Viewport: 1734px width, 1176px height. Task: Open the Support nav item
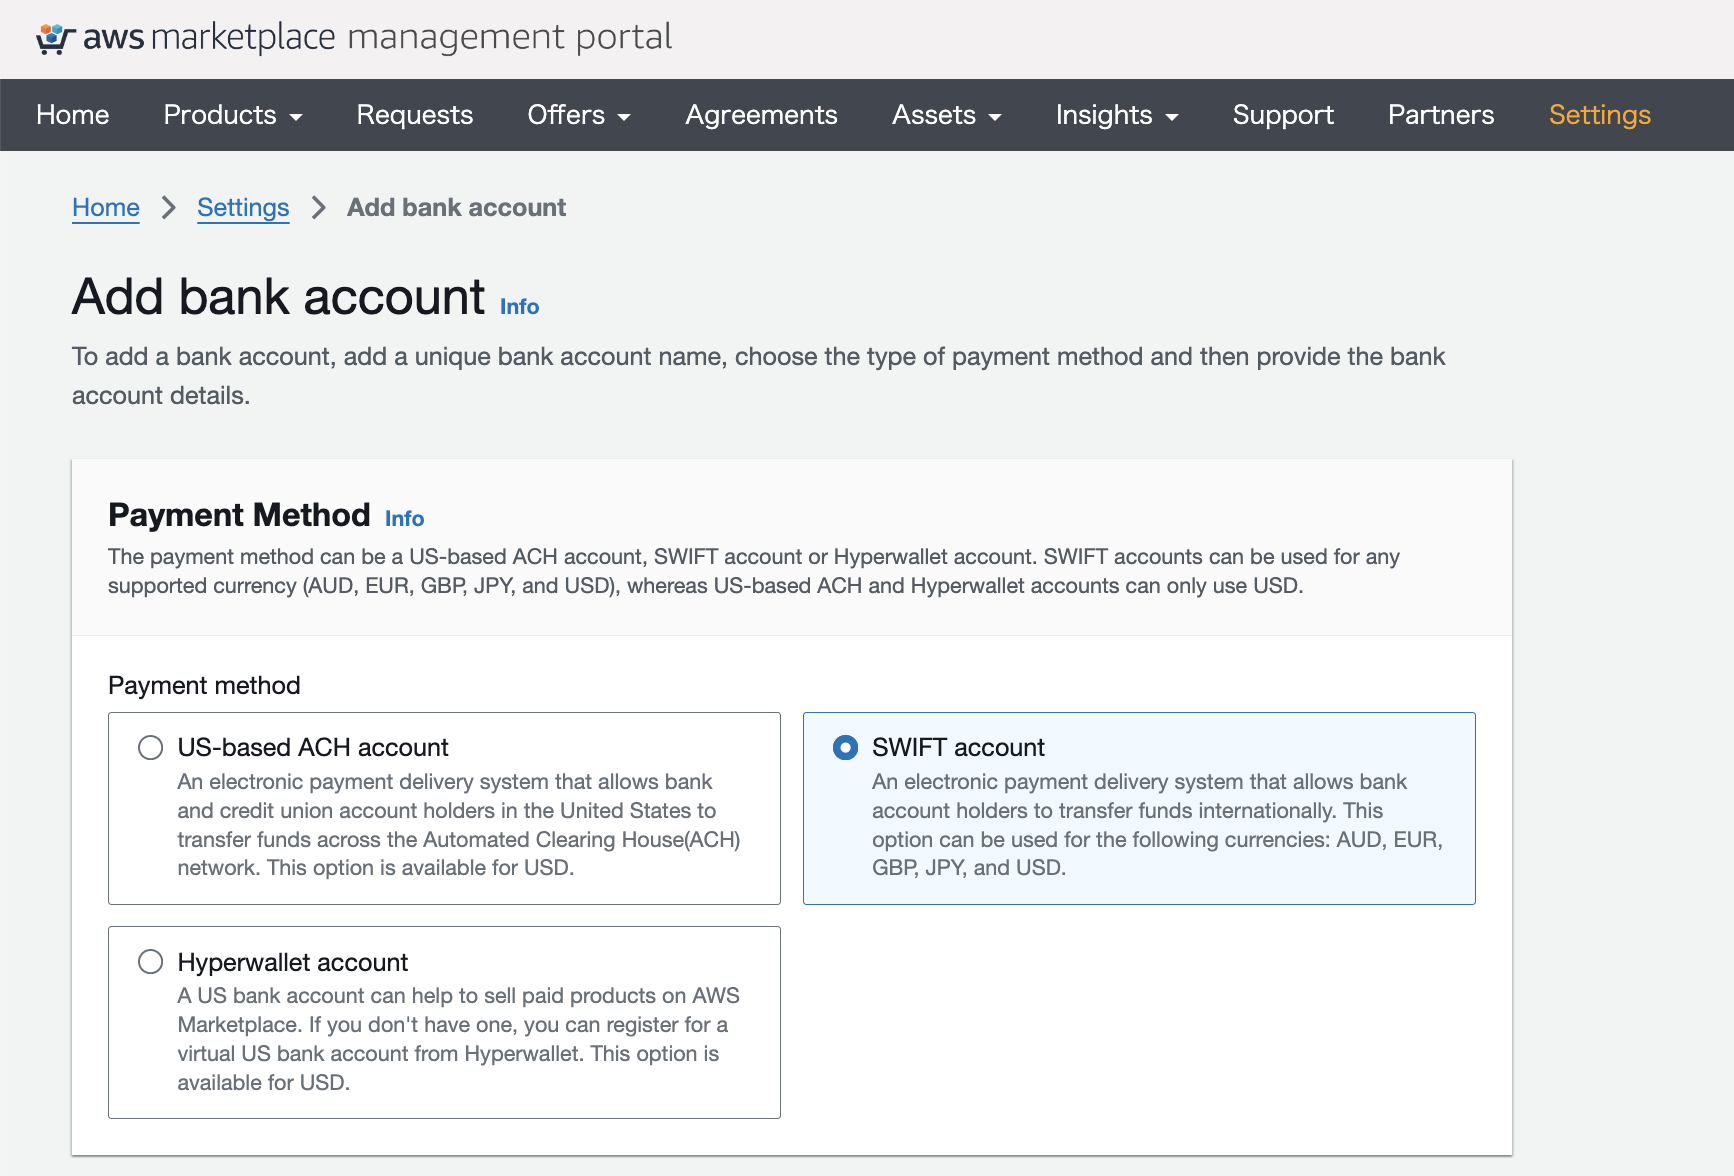click(1283, 115)
